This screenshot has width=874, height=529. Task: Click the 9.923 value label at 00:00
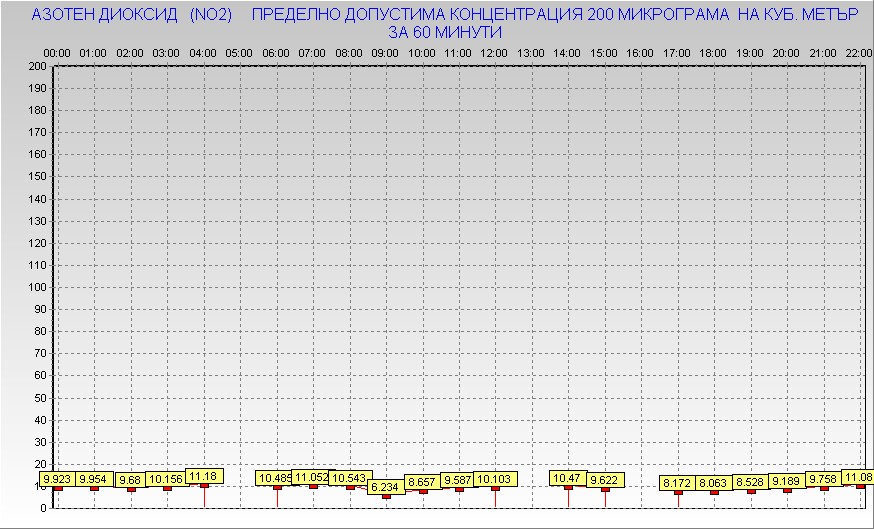pos(58,480)
